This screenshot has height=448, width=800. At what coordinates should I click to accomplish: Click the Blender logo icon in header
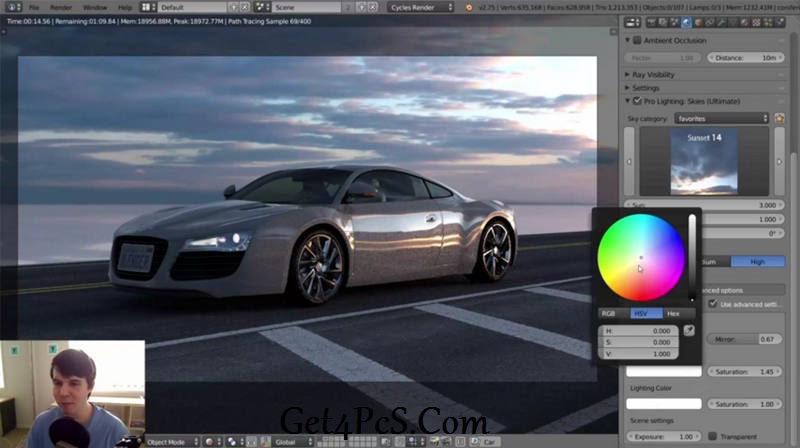[469, 8]
